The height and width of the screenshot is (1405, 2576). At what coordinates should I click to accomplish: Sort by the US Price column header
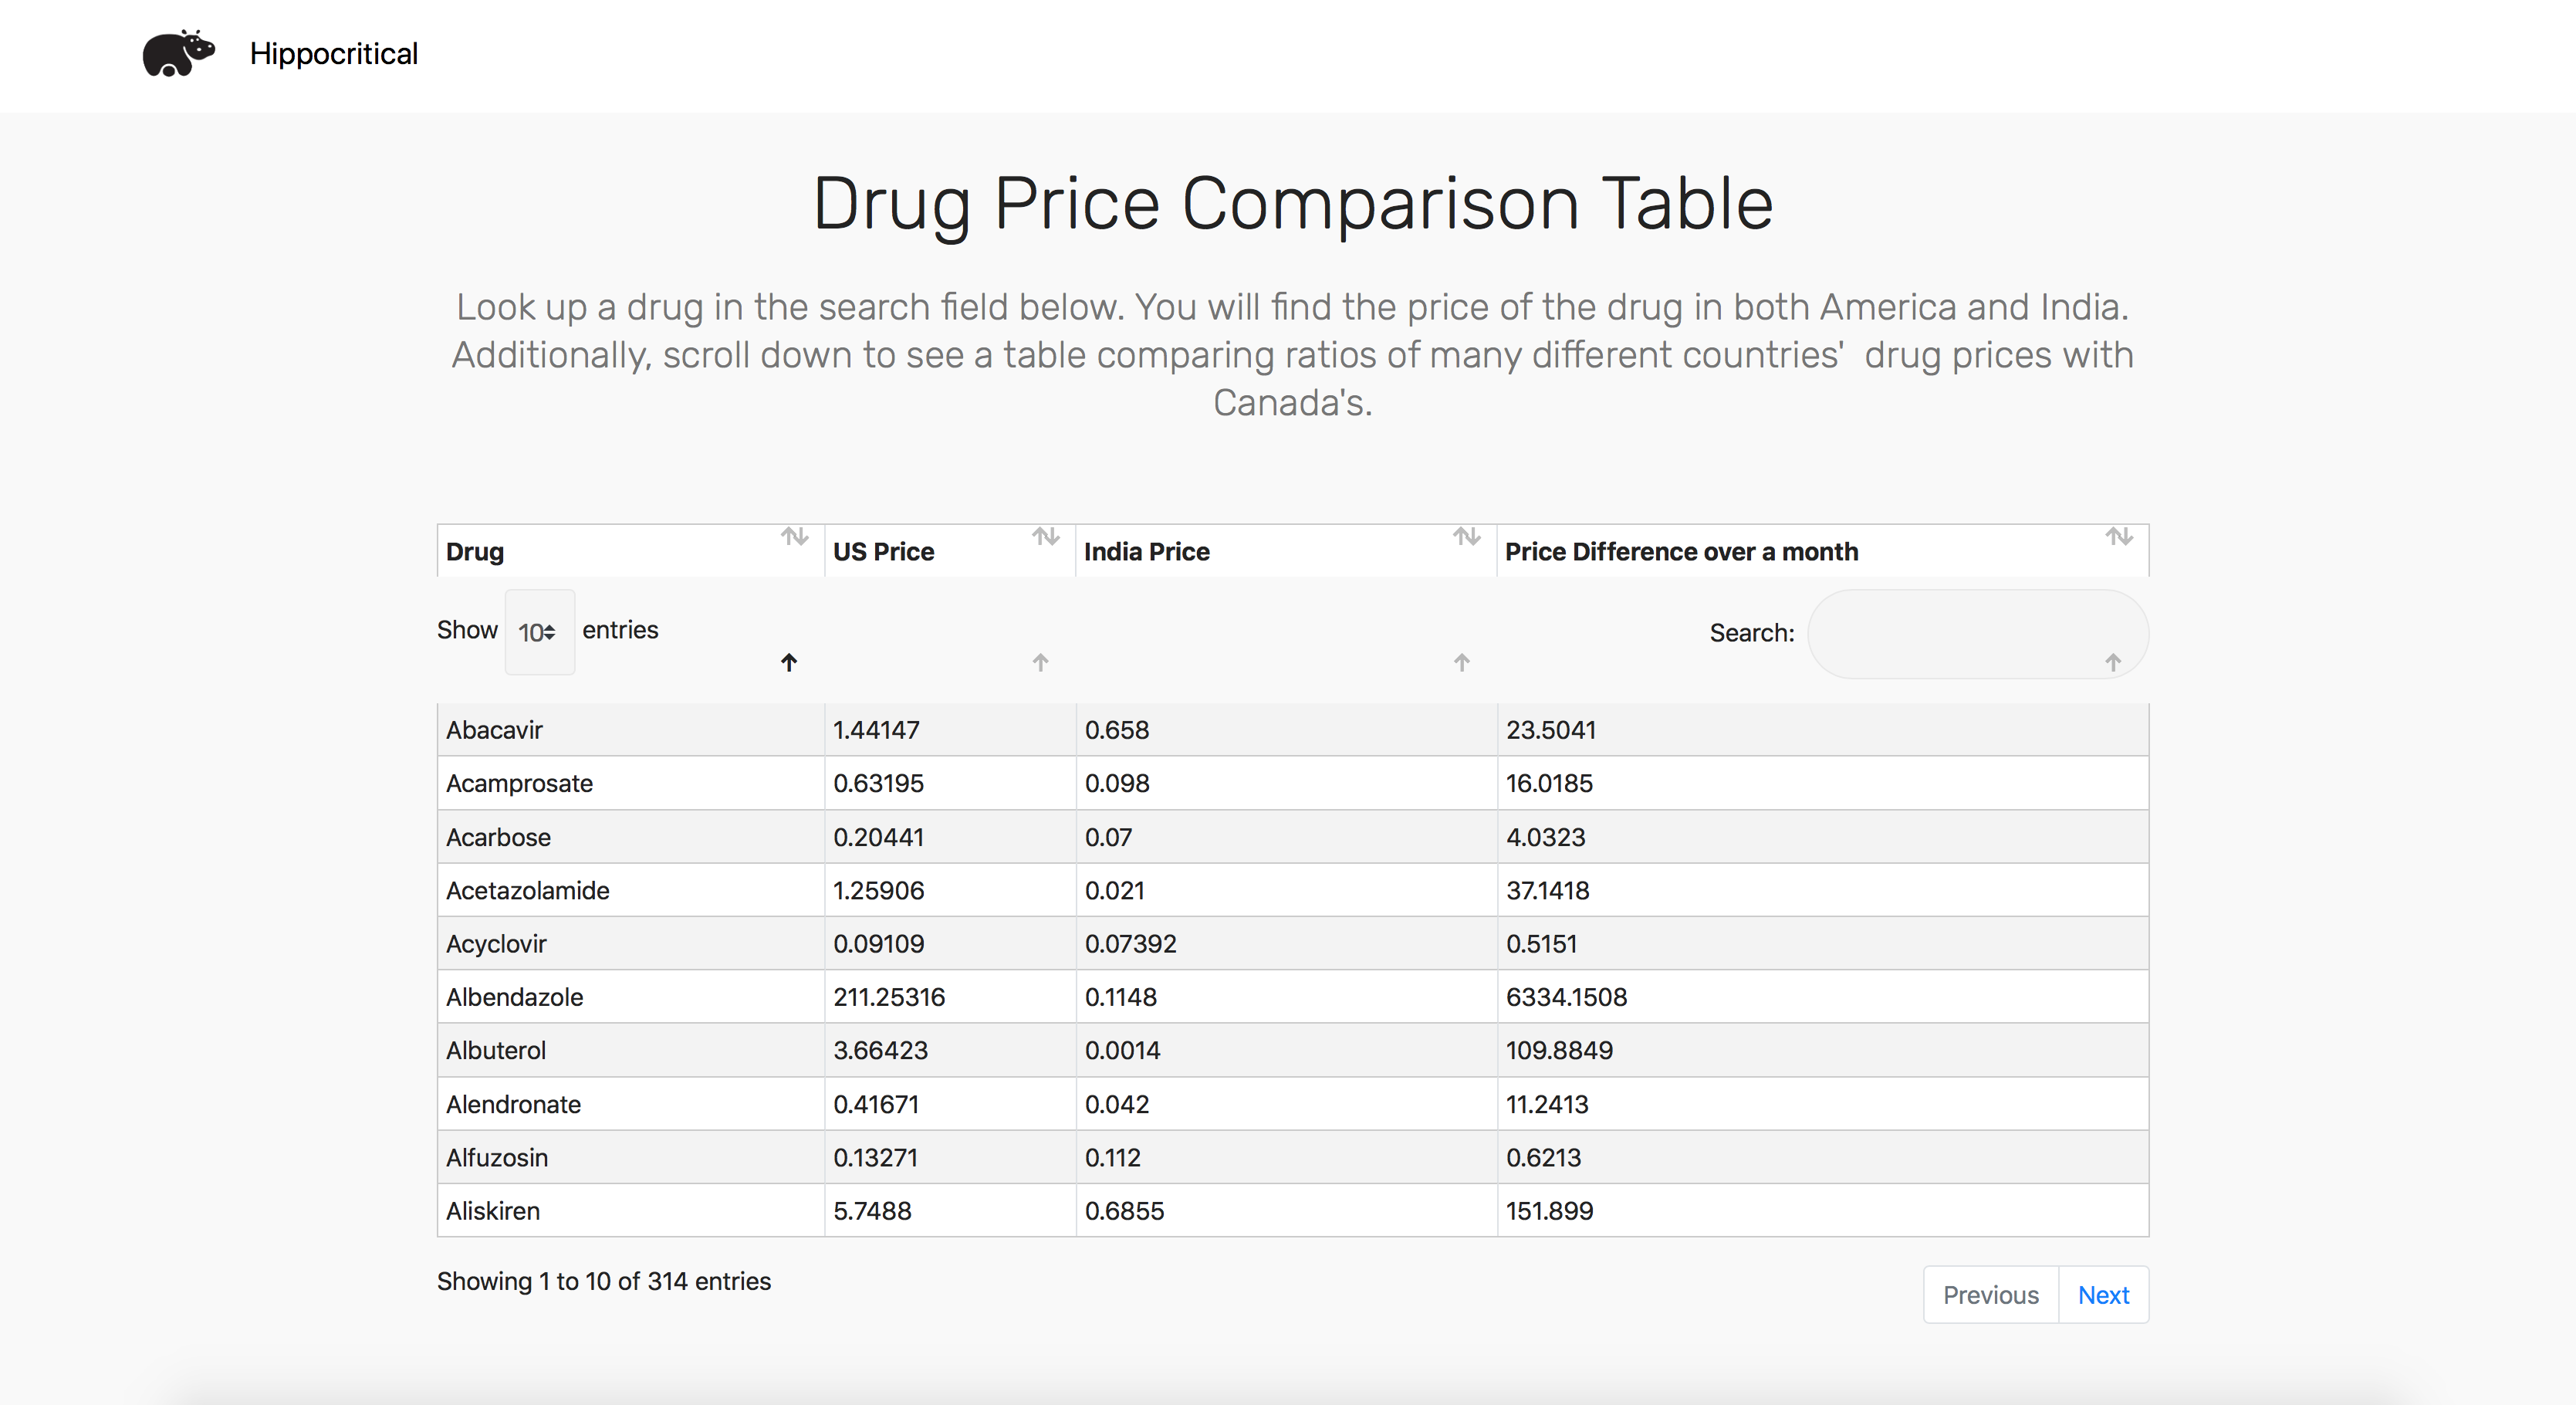pos(884,552)
